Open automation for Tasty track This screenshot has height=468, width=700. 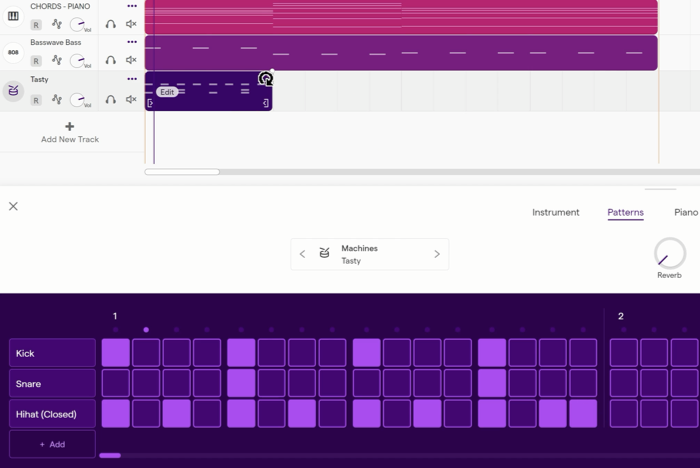coord(57,99)
